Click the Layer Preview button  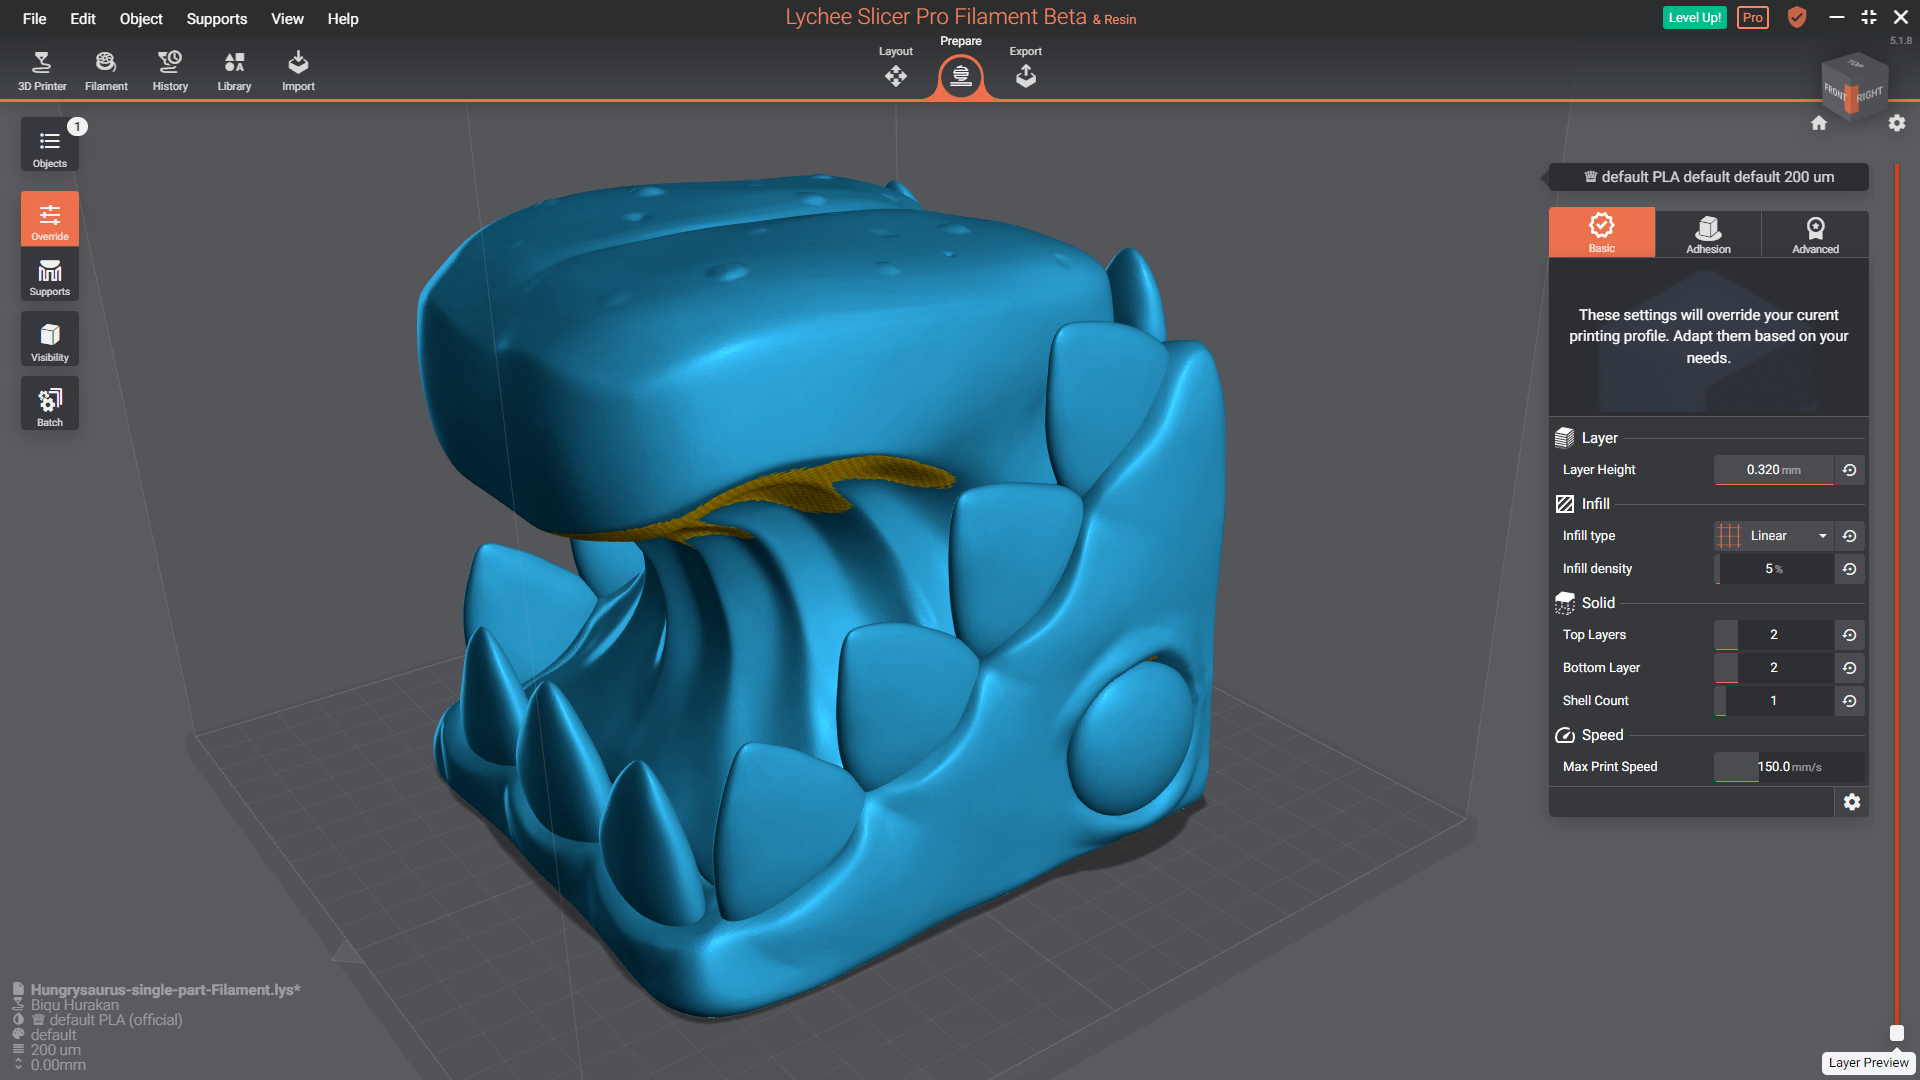(1868, 1063)
